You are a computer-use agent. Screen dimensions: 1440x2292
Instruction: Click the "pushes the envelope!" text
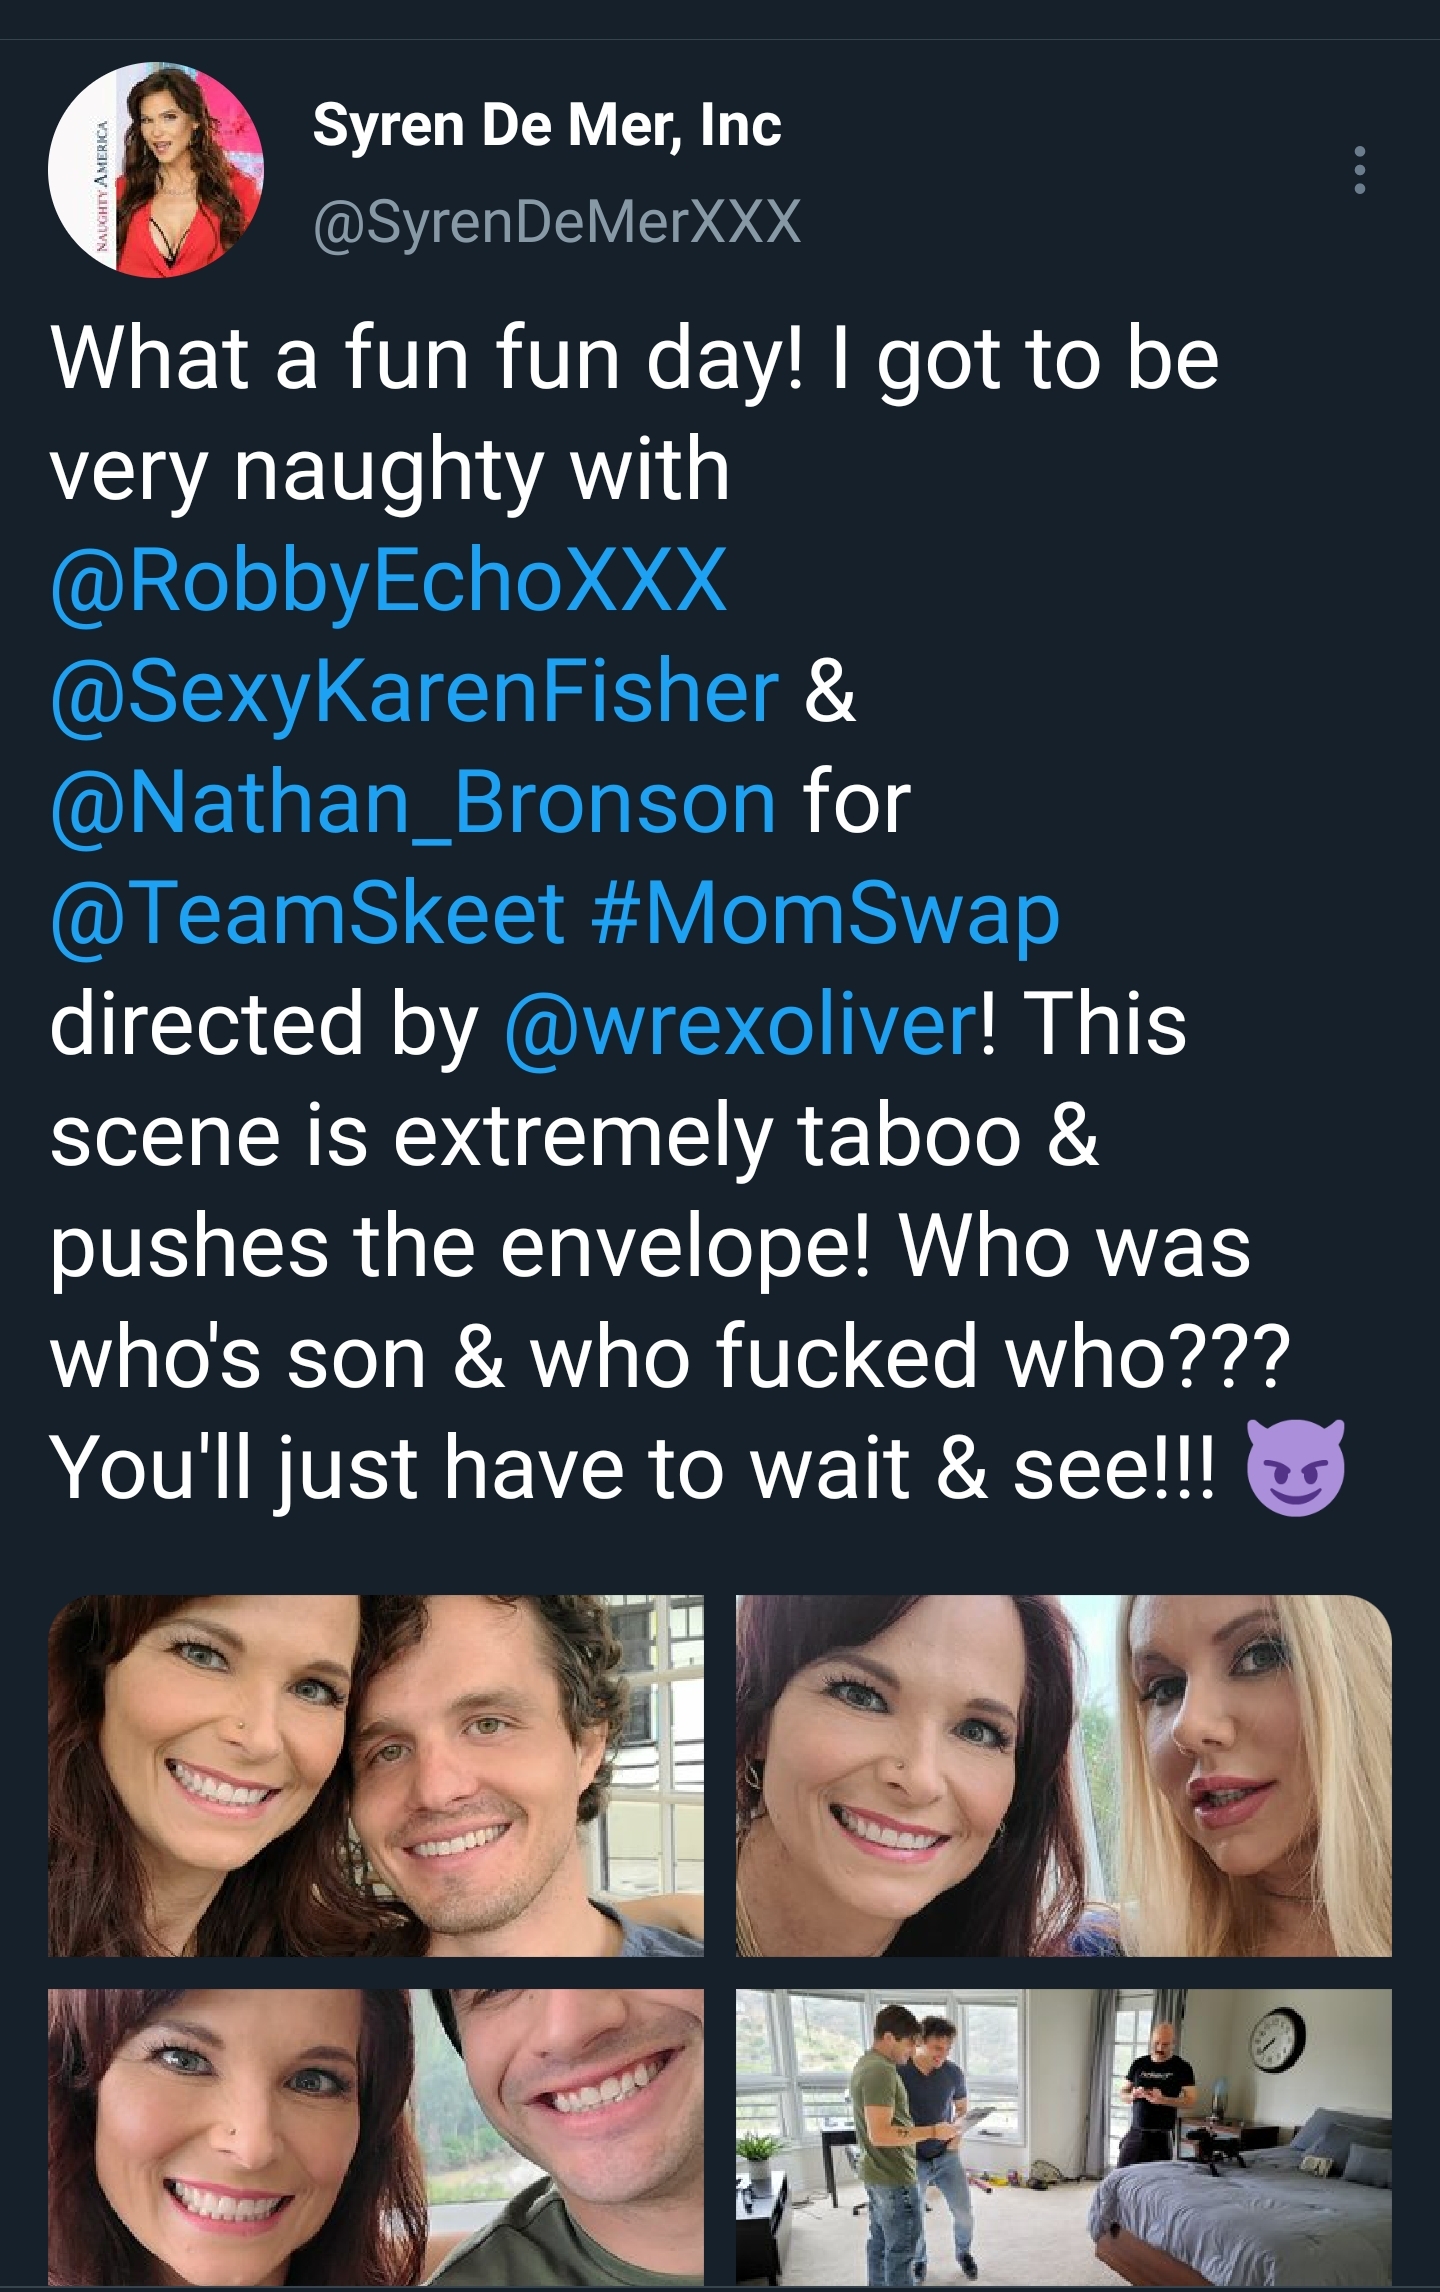(460, 1246)
